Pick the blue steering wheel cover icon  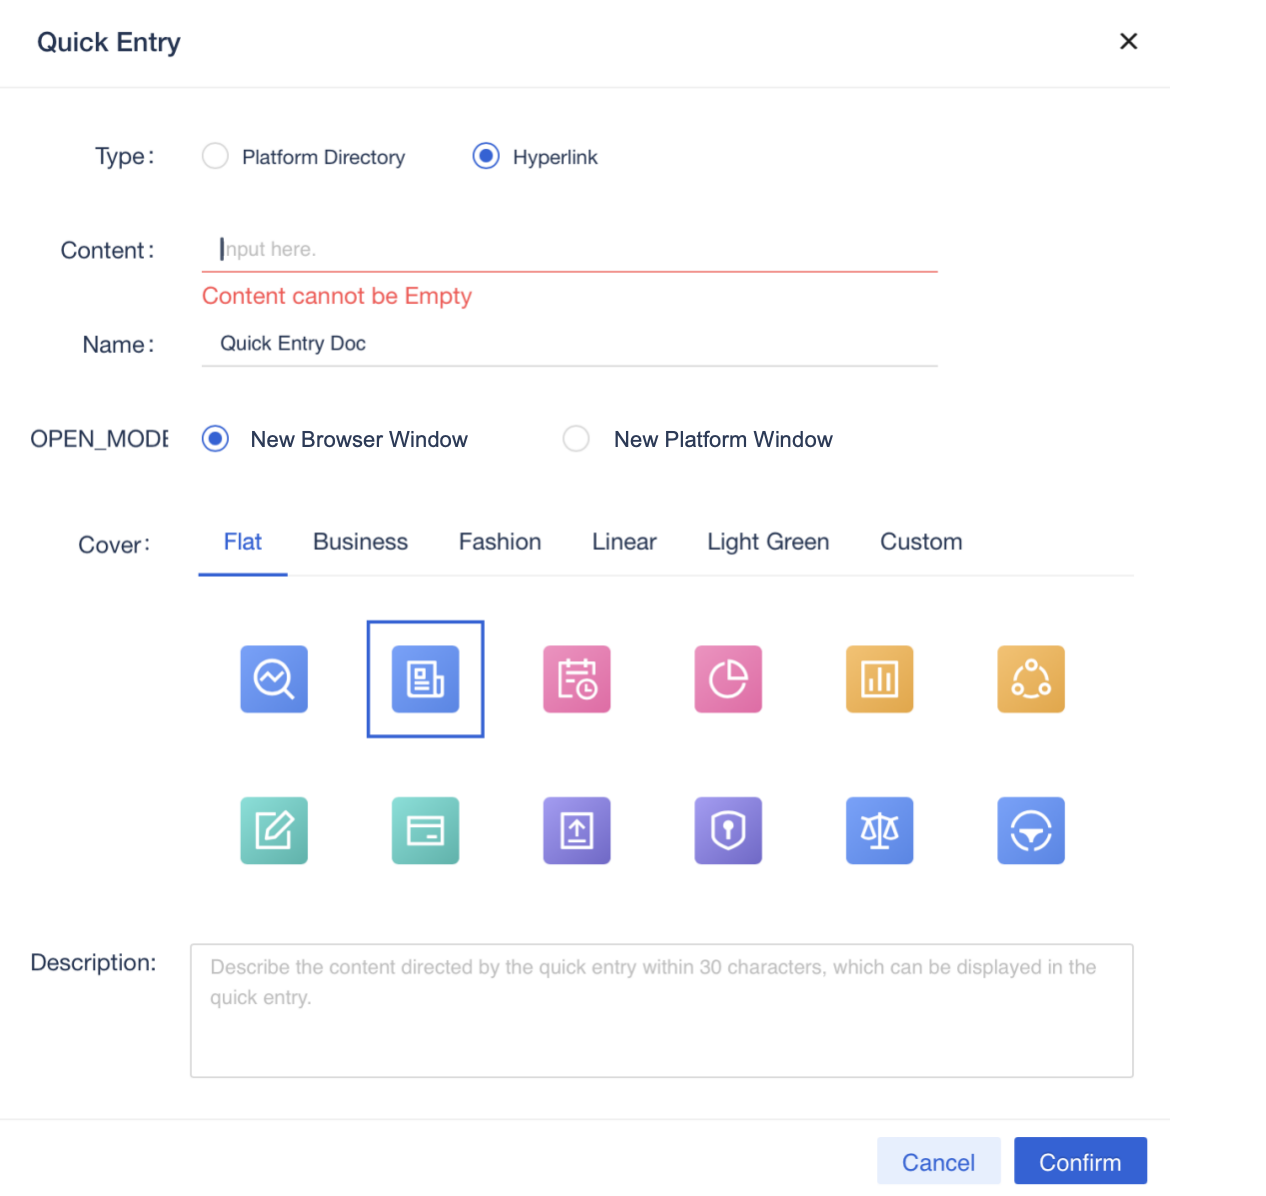click(1031, 830)
